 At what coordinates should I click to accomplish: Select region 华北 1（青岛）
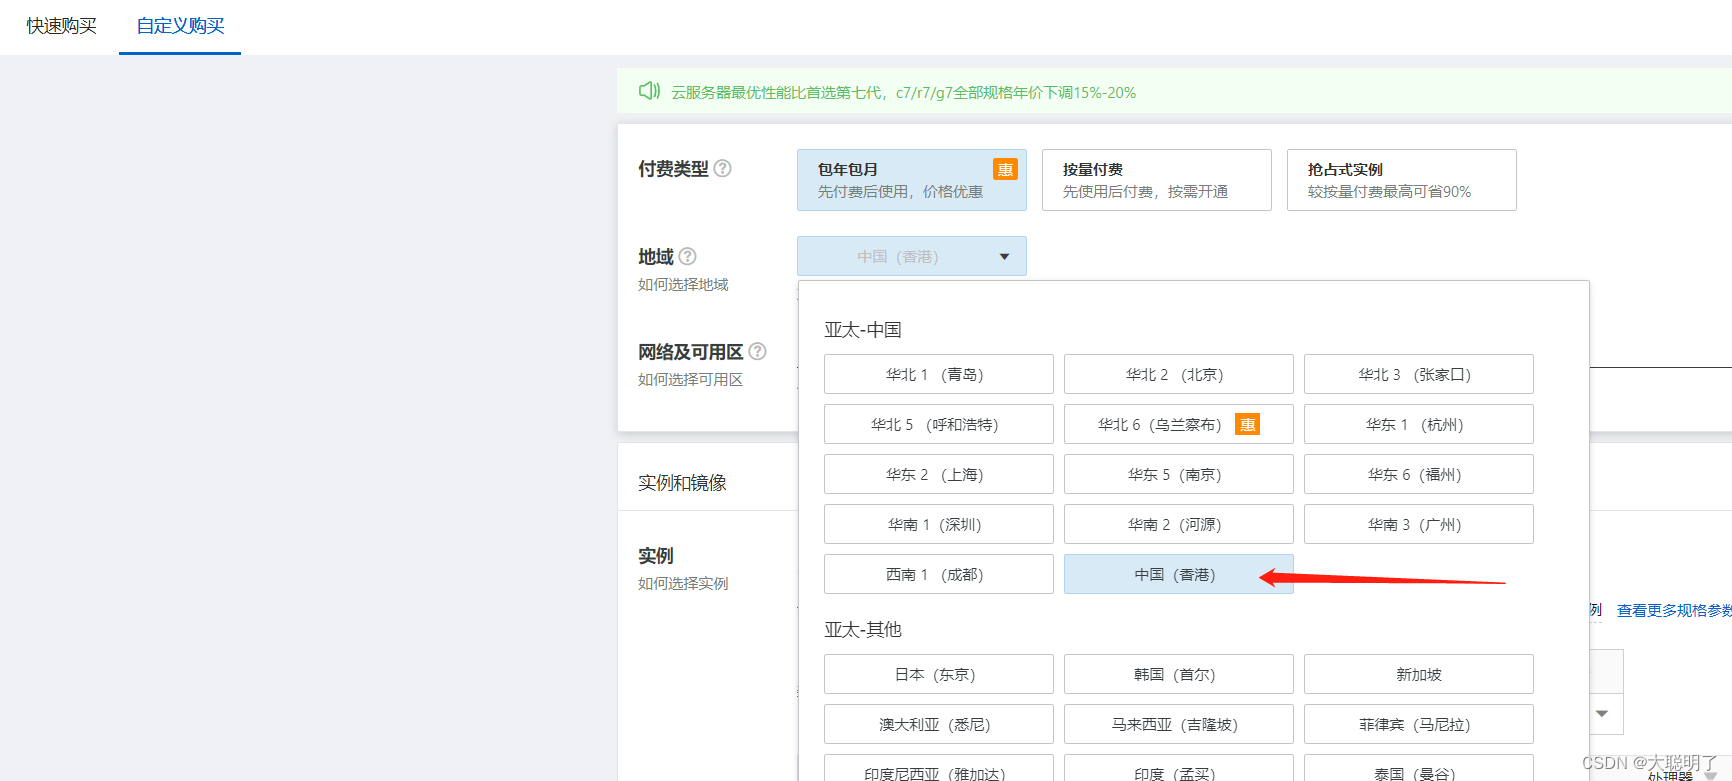click(939, 374)
